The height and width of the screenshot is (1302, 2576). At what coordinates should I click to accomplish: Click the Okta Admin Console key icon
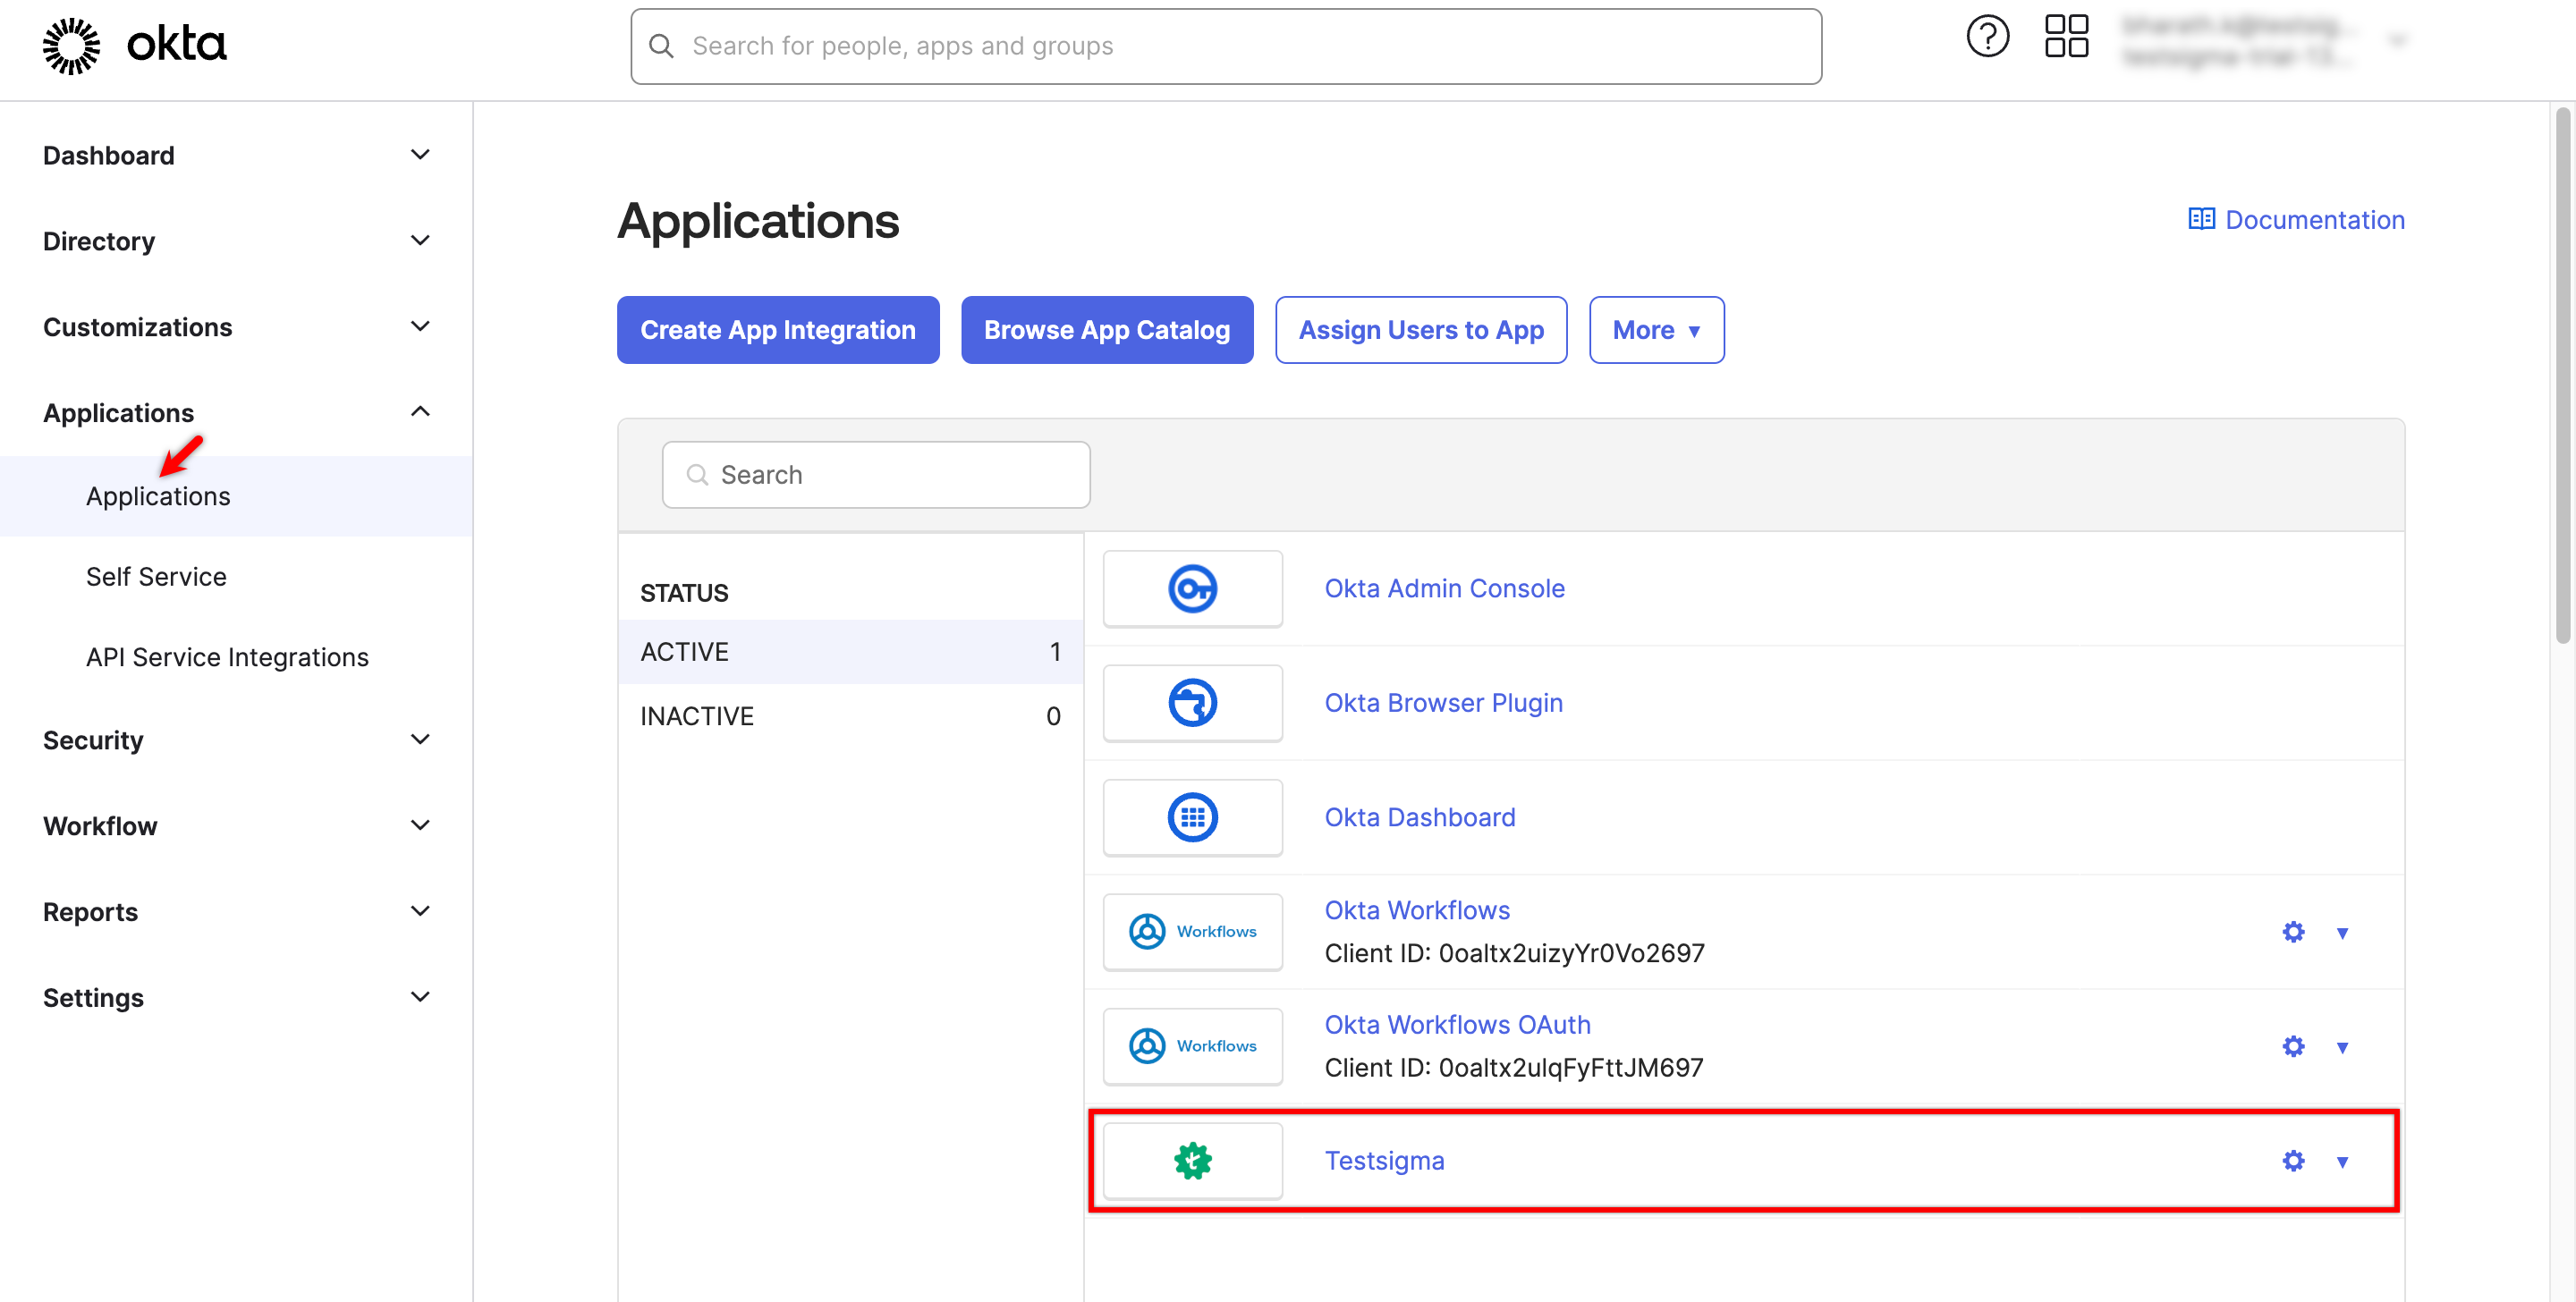[1192, 588]
